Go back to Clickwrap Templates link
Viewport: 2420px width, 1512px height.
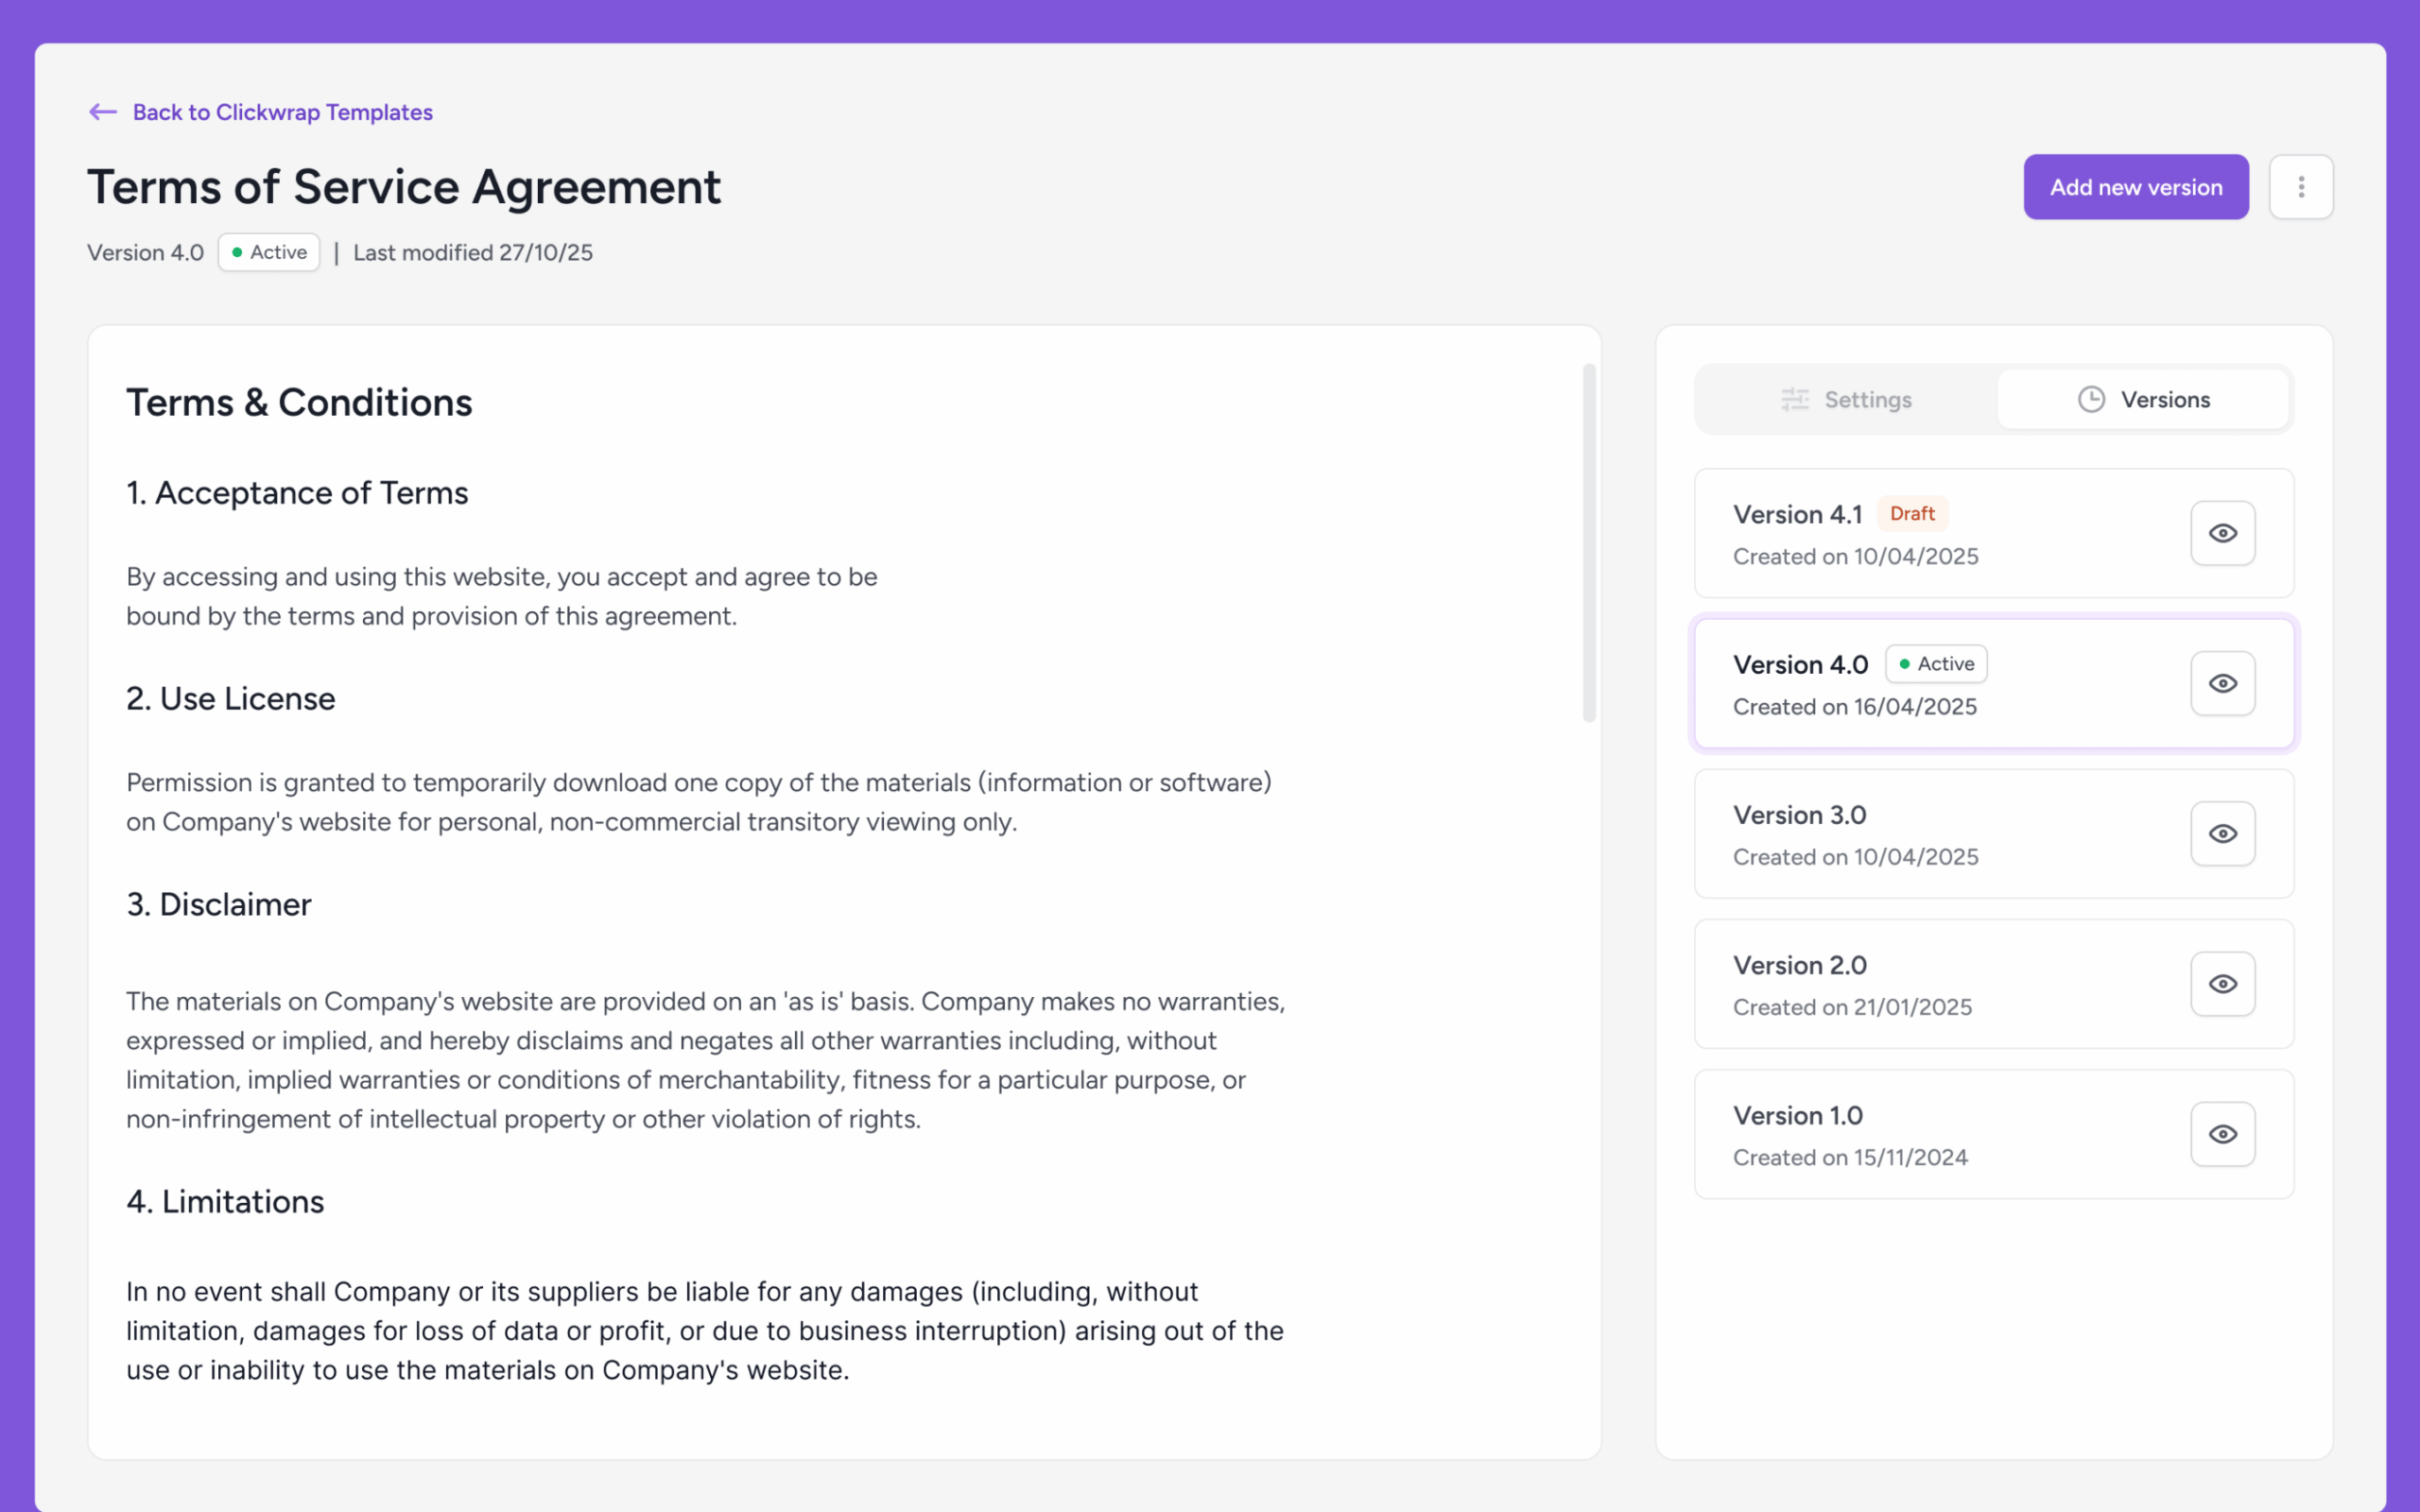click(282, 112)
